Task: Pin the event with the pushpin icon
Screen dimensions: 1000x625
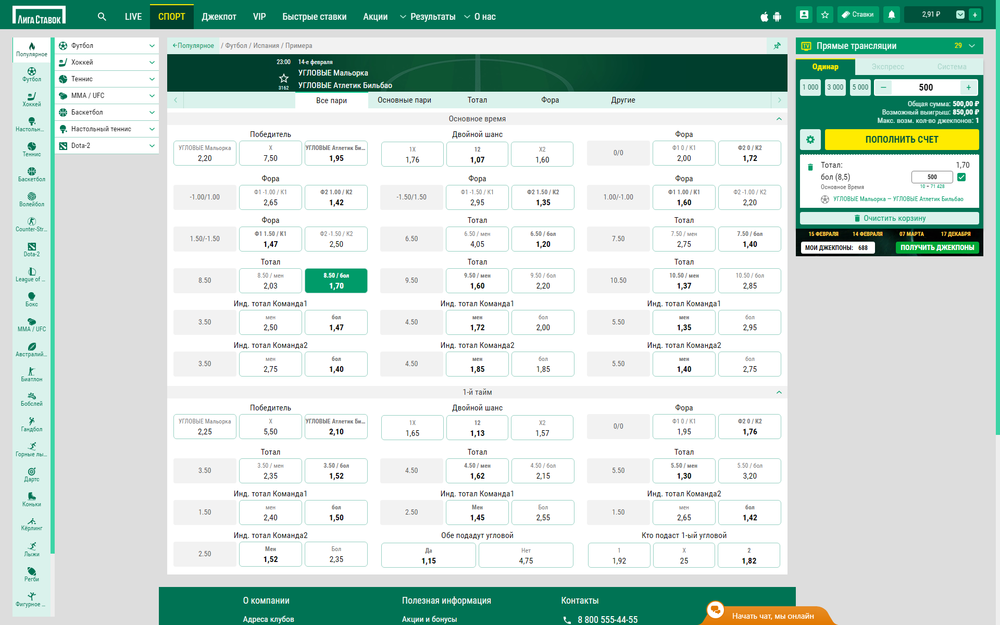Action: (777, 46)
